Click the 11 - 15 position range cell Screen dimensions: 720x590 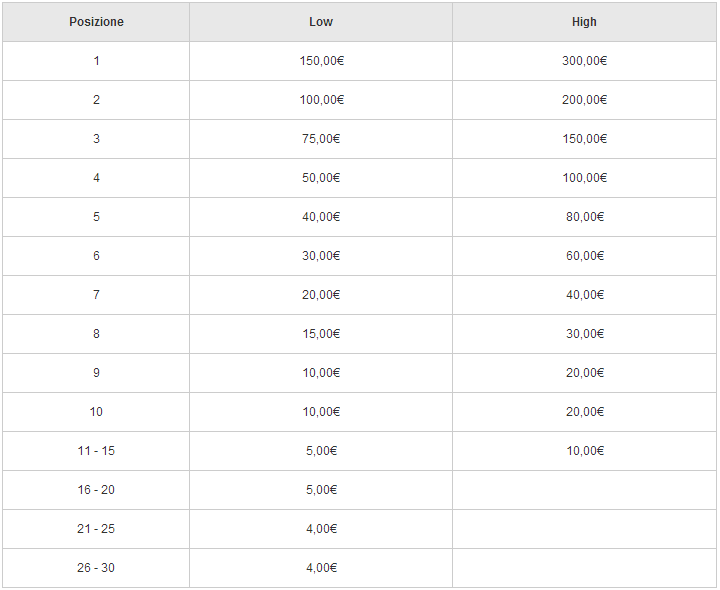(96, 451)
